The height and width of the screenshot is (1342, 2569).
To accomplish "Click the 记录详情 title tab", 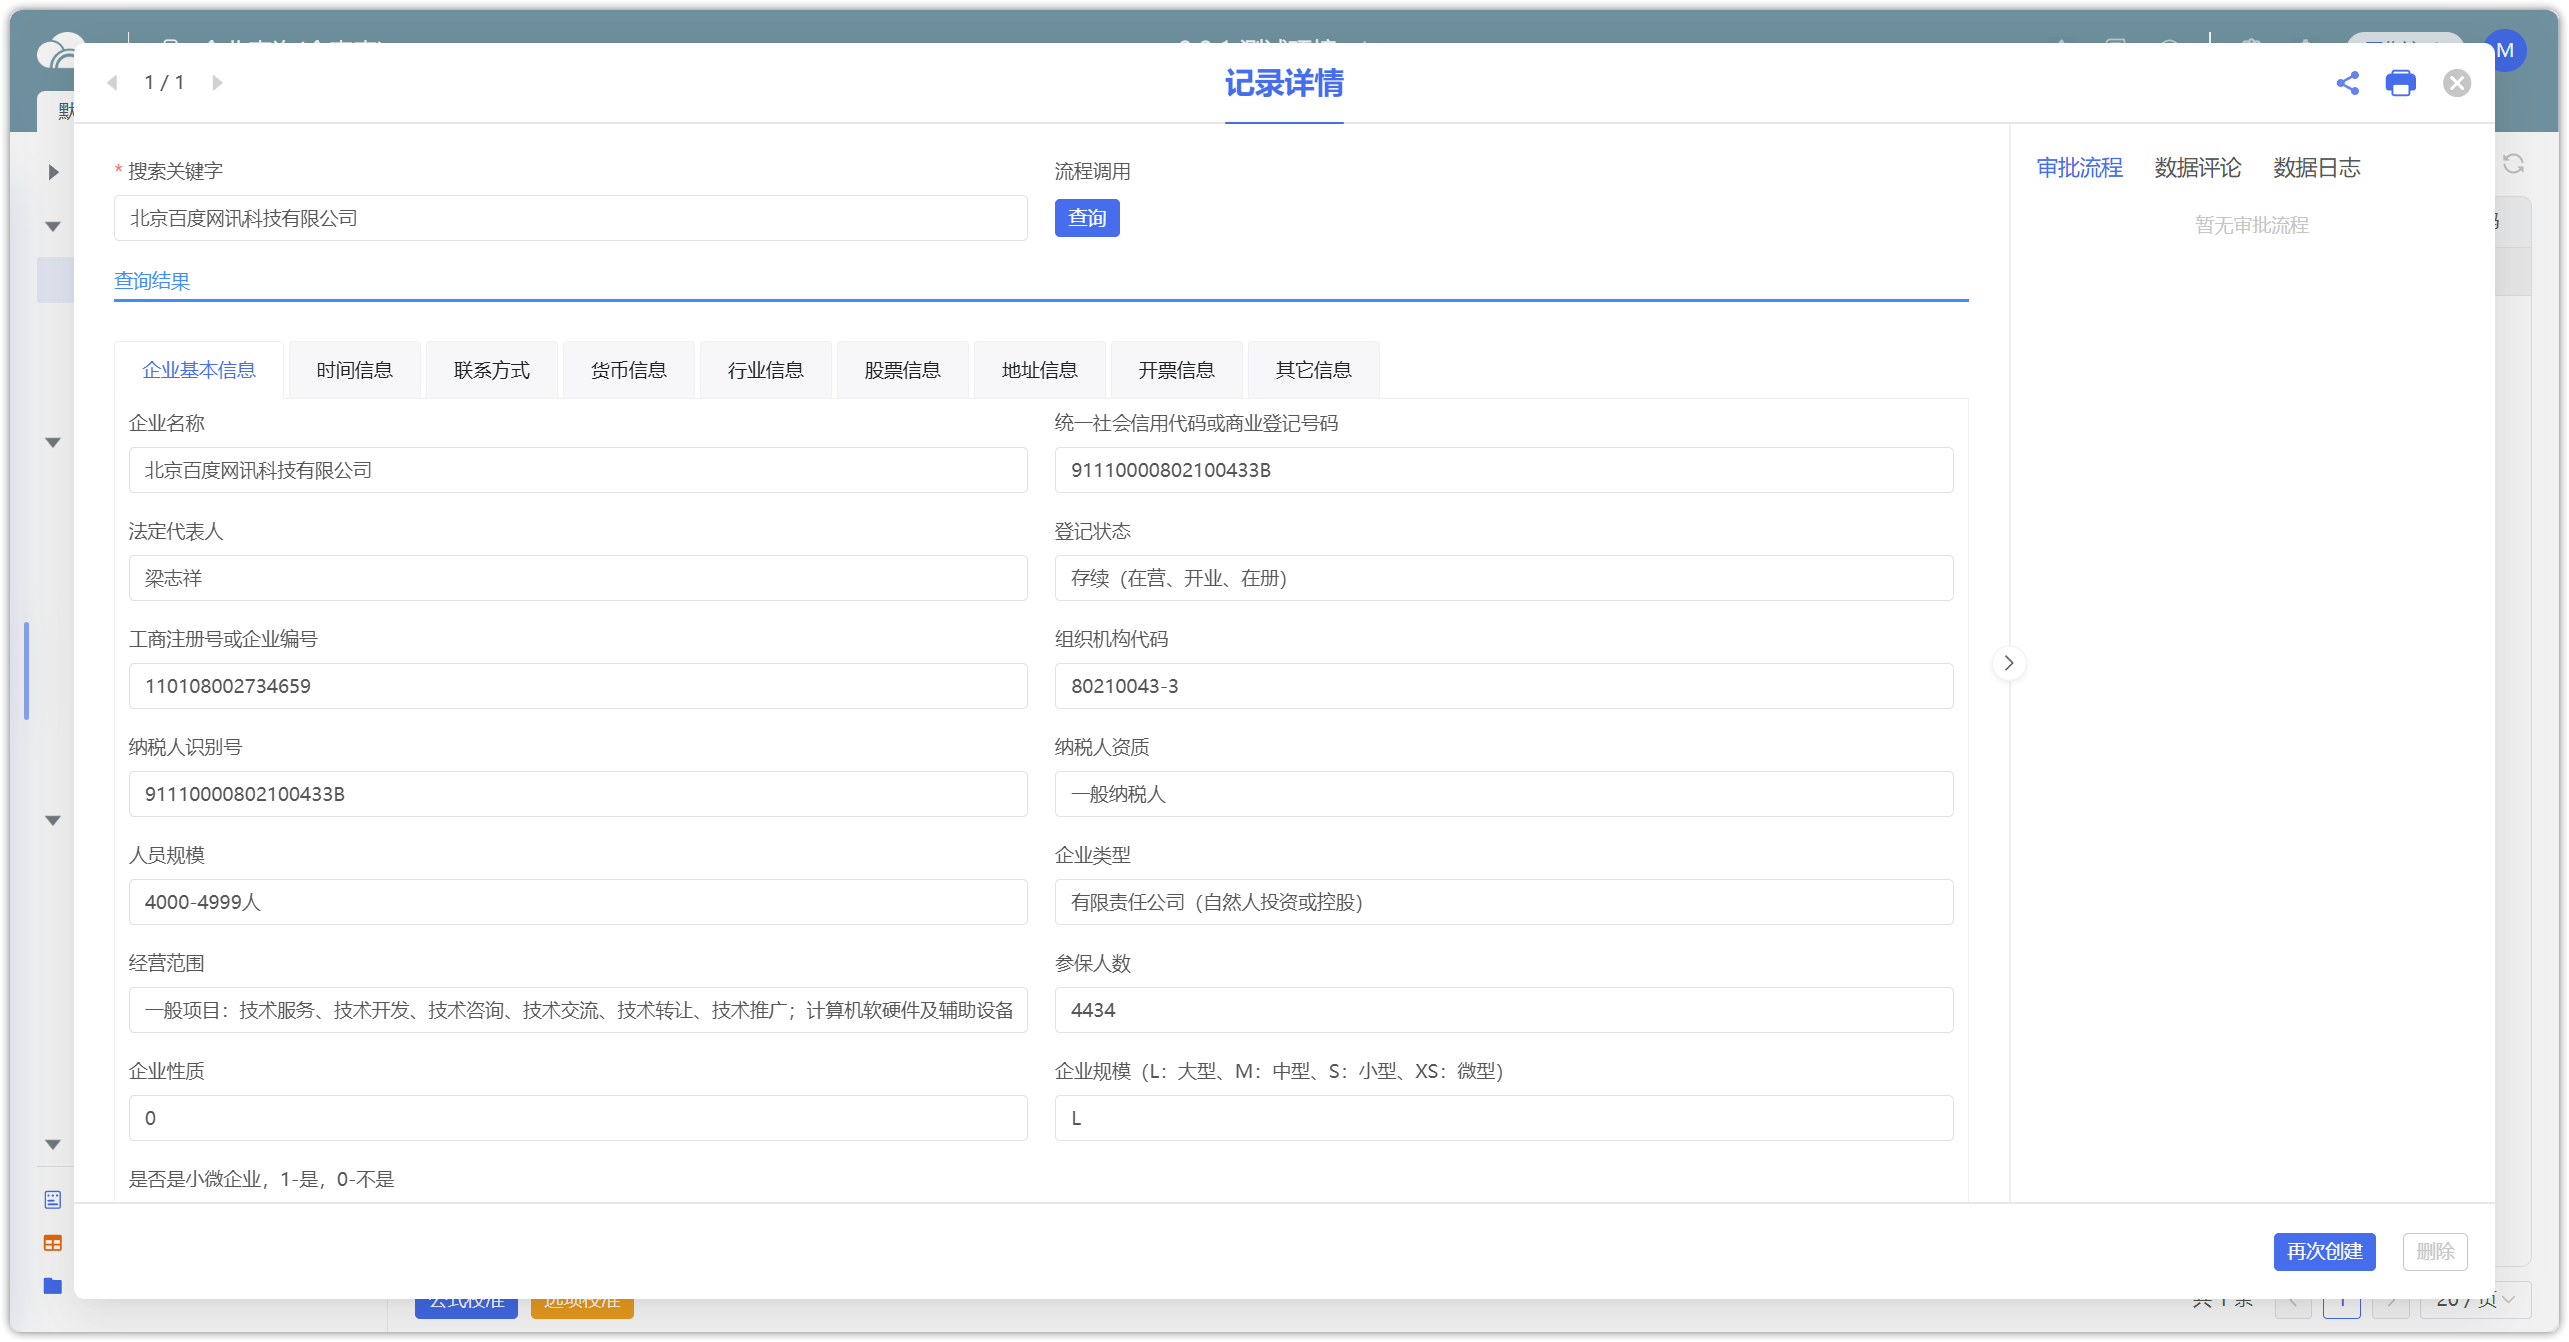I will tap(1284, 84).
